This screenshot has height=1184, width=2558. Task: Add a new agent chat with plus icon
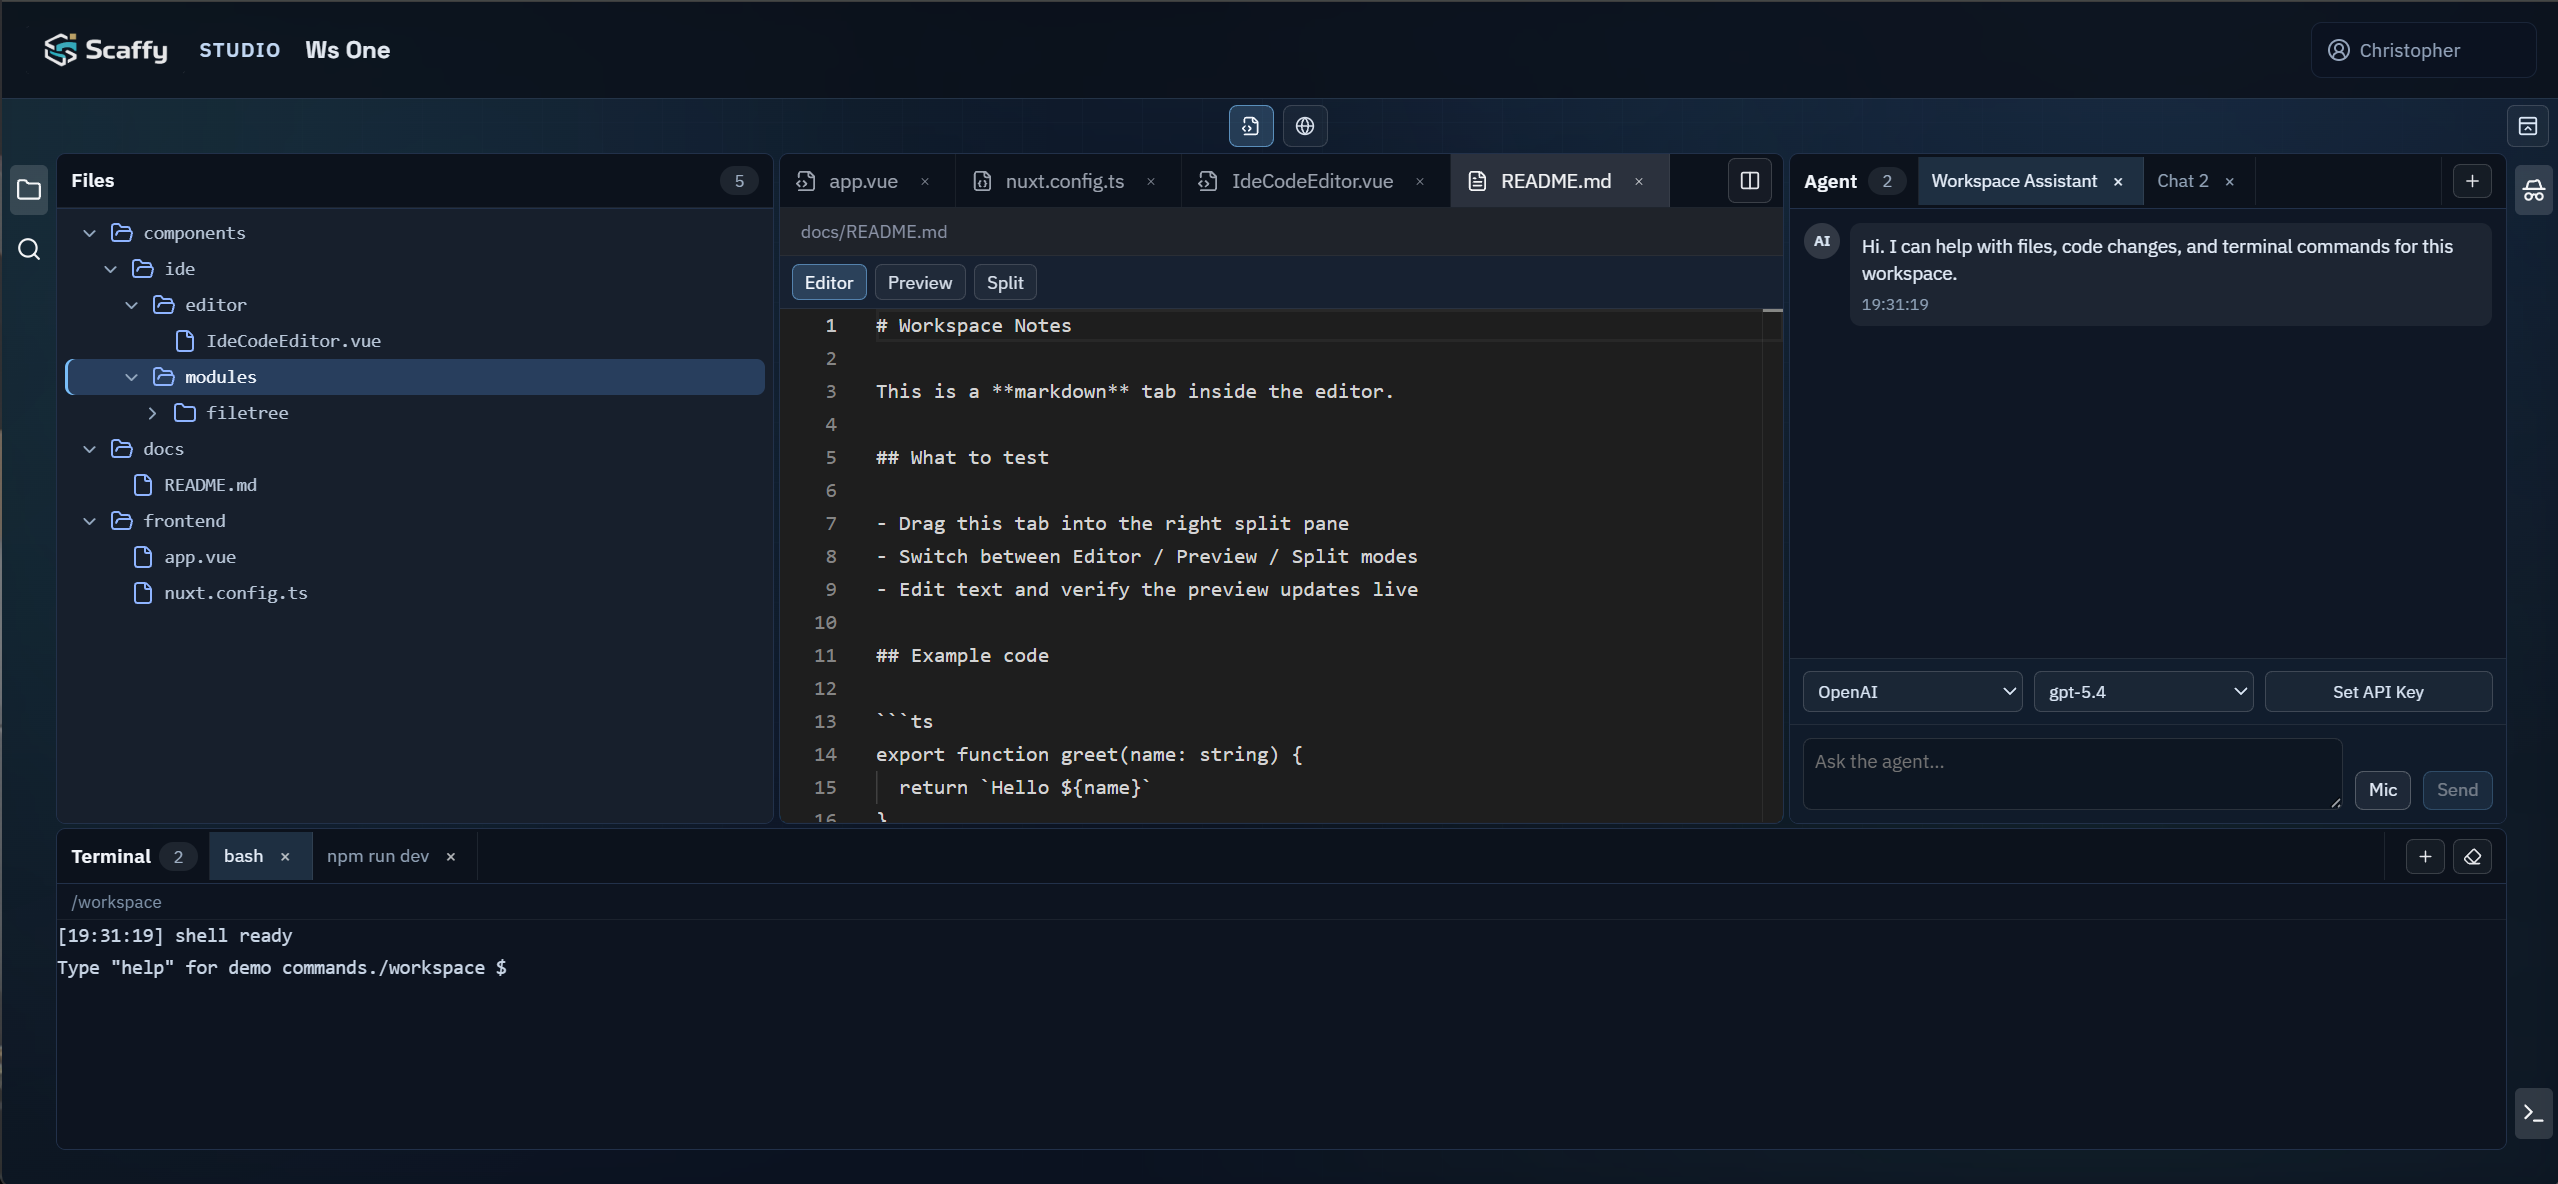pyautogui.click(x=2472, y=181)
